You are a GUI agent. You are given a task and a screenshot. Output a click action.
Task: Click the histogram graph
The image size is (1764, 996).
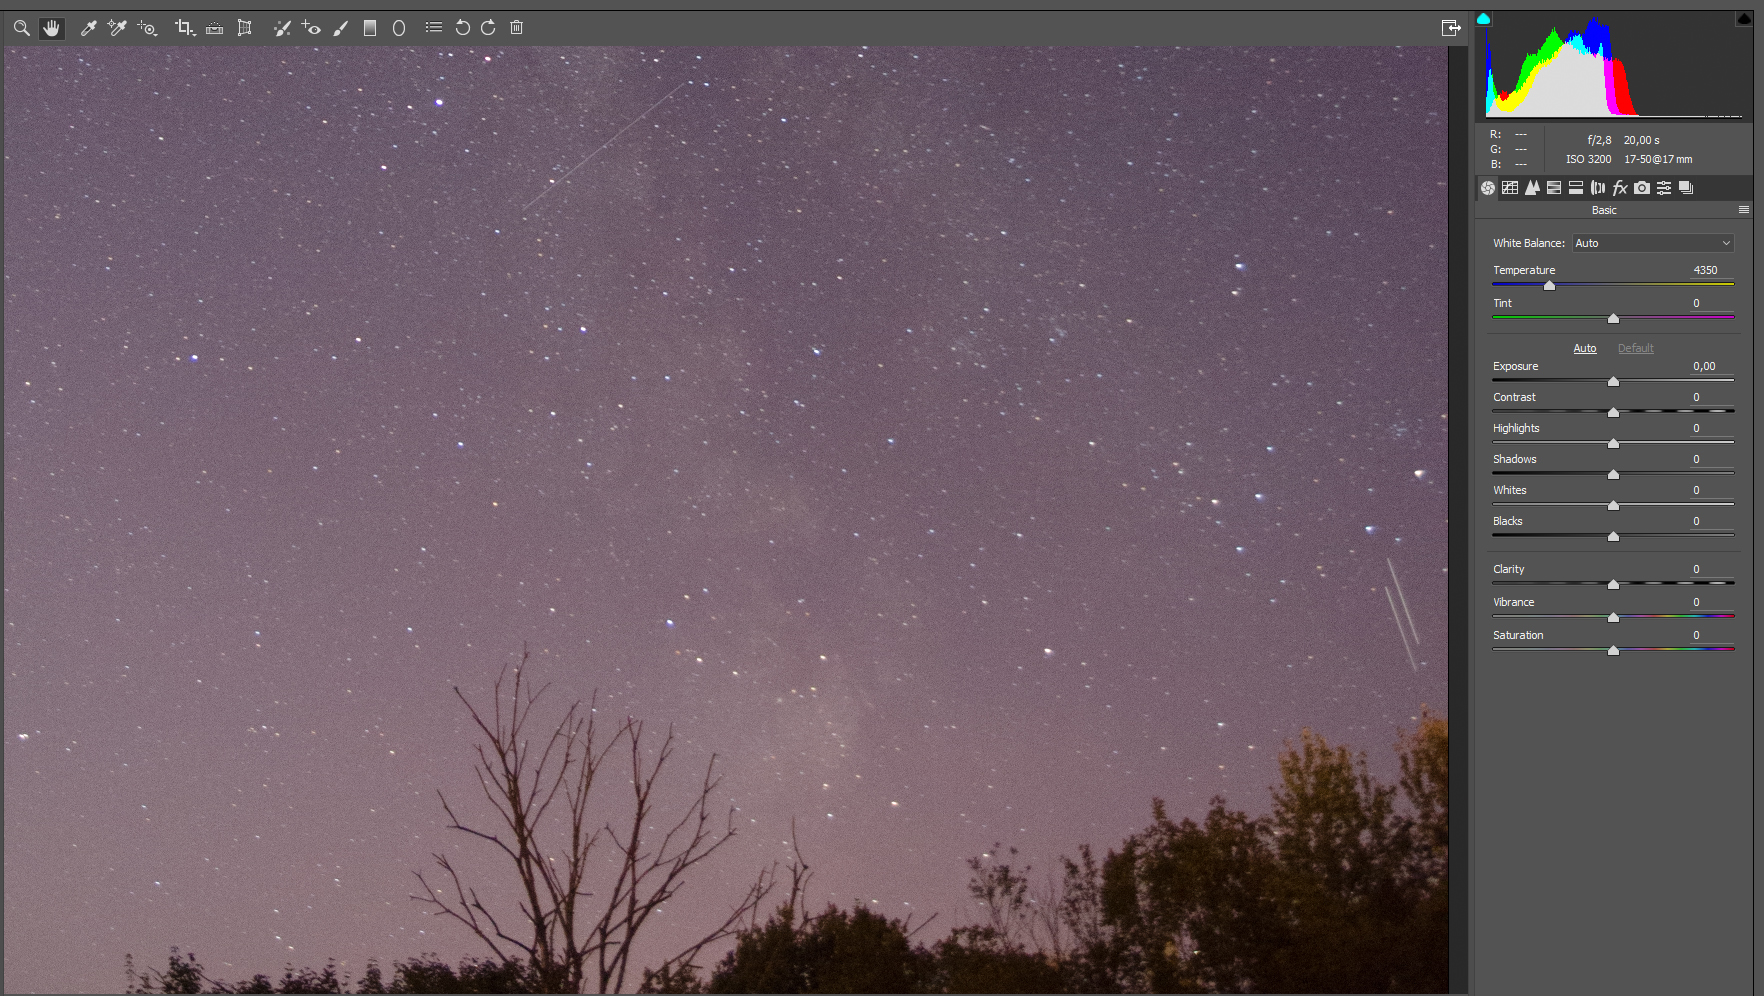(x=1614, y=67)
